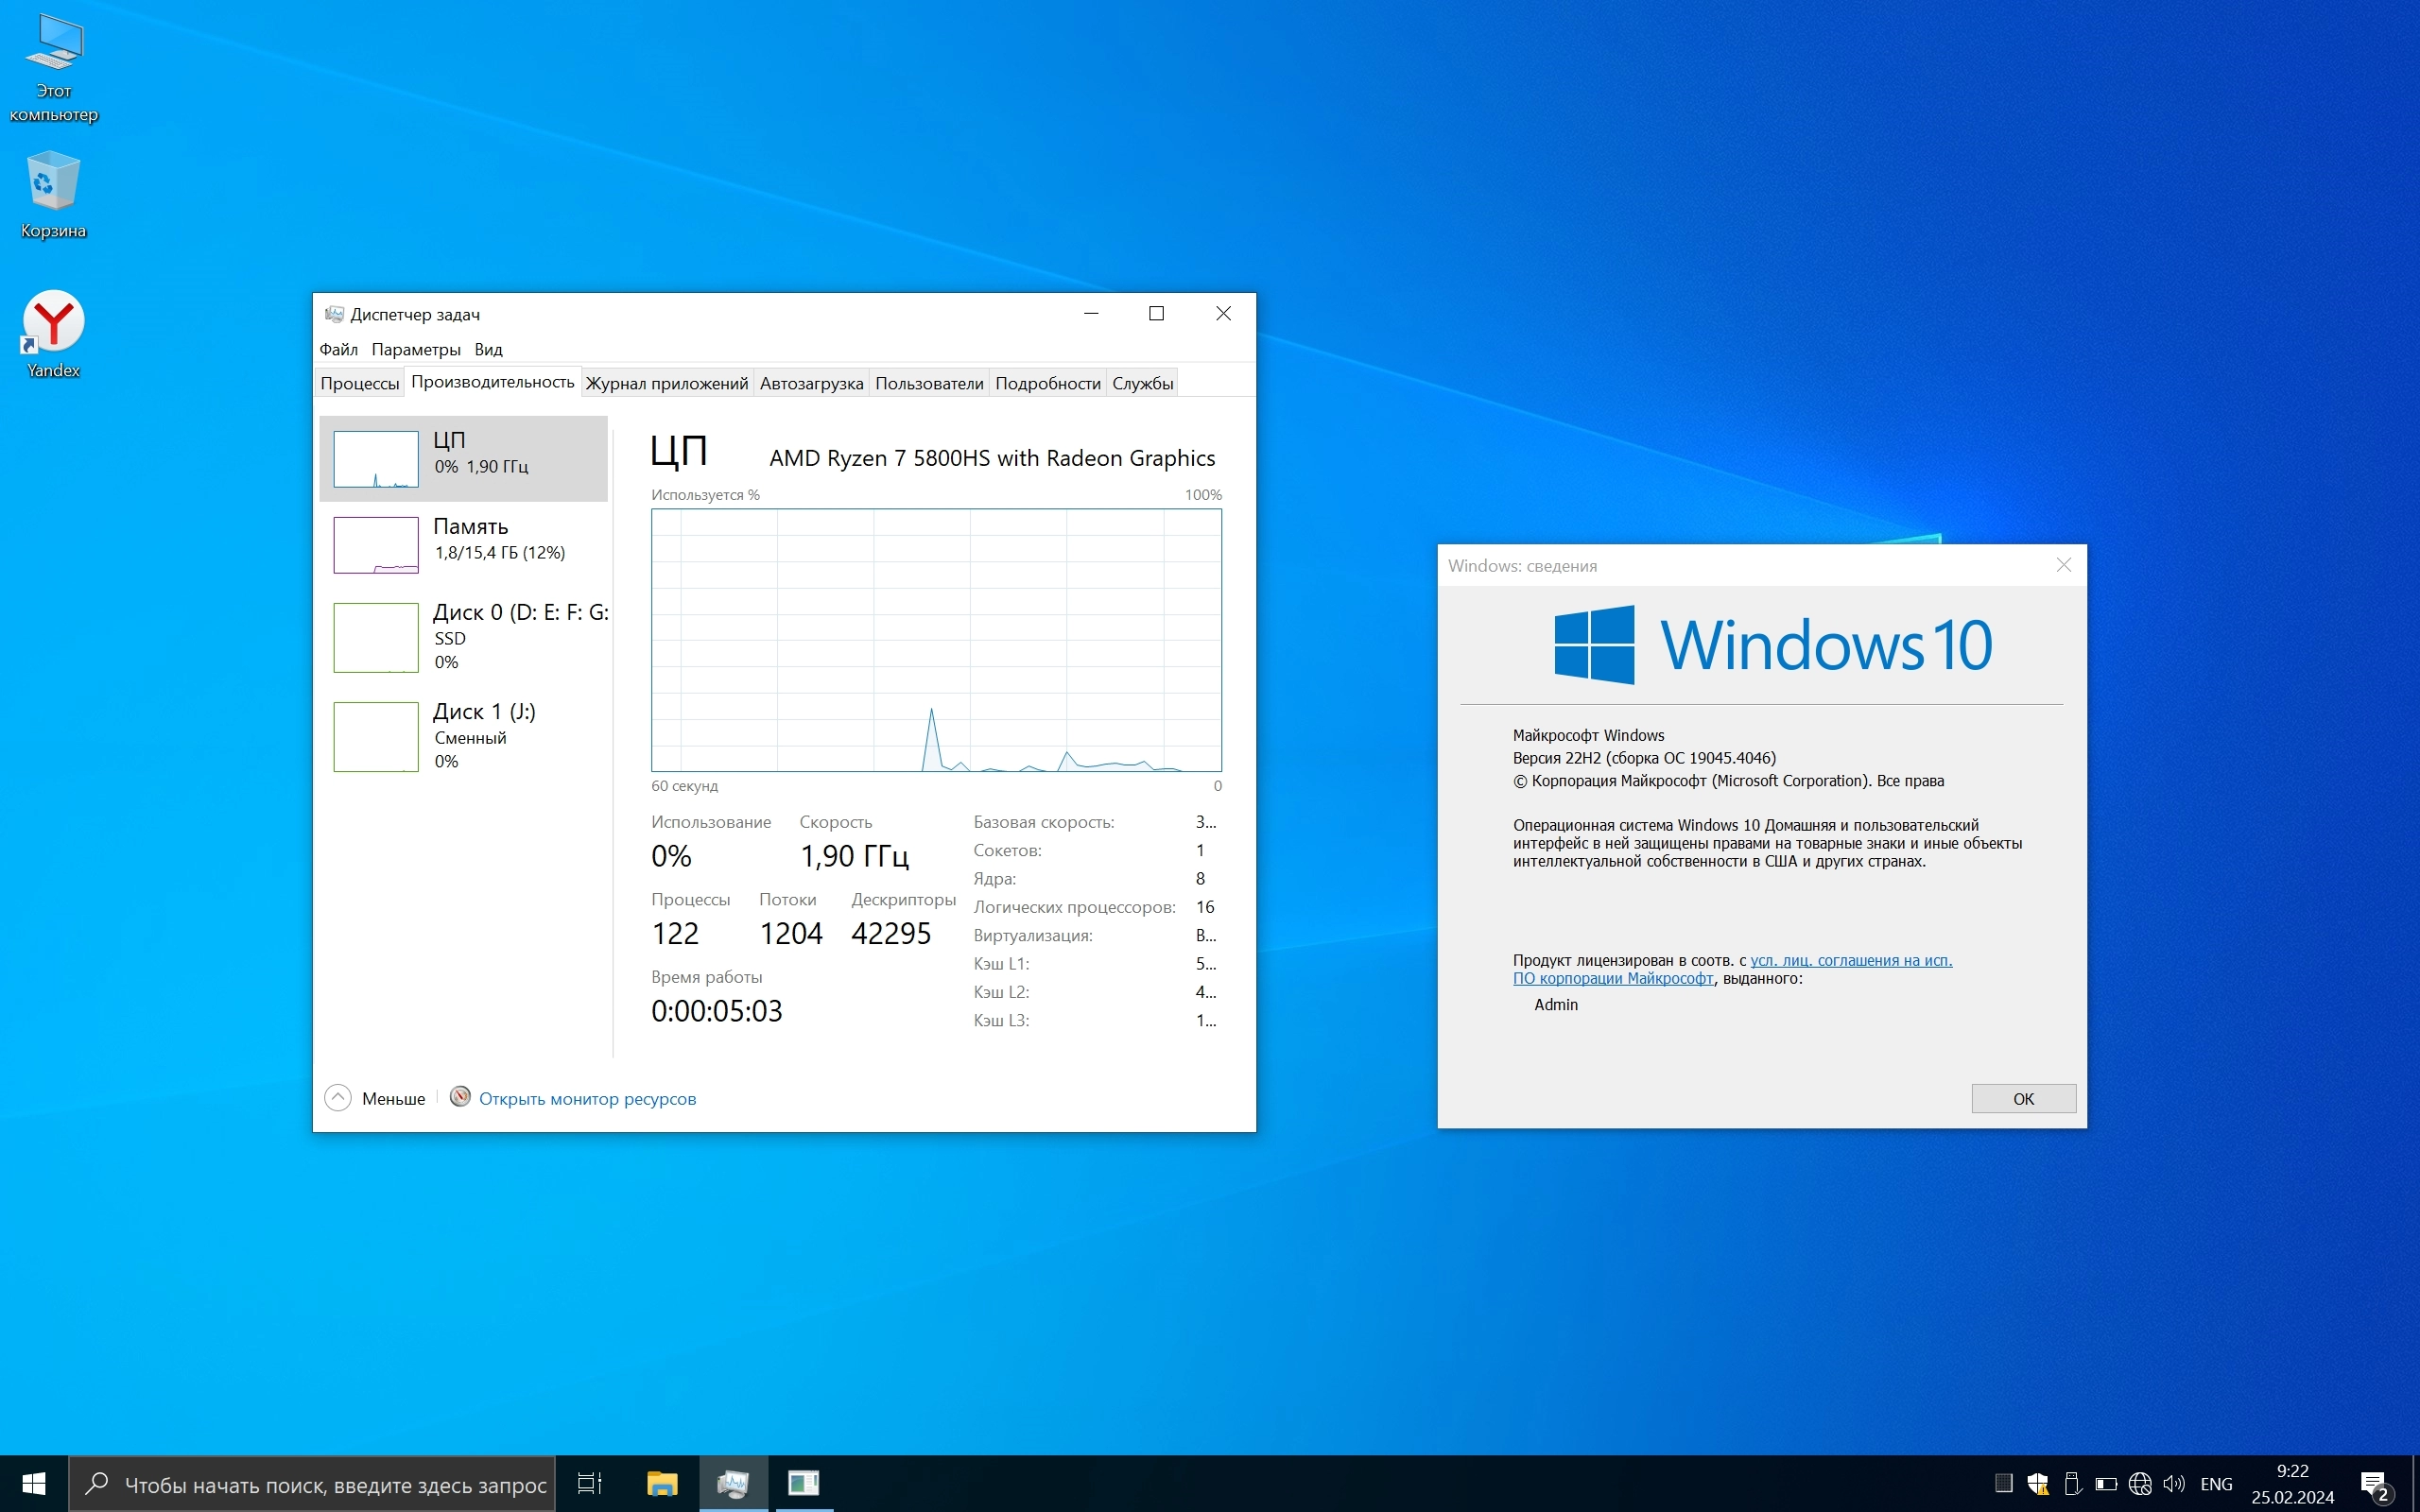Click OK in Windows info dialog
The image size is (2420, 1512).
click(2022, 1098)
